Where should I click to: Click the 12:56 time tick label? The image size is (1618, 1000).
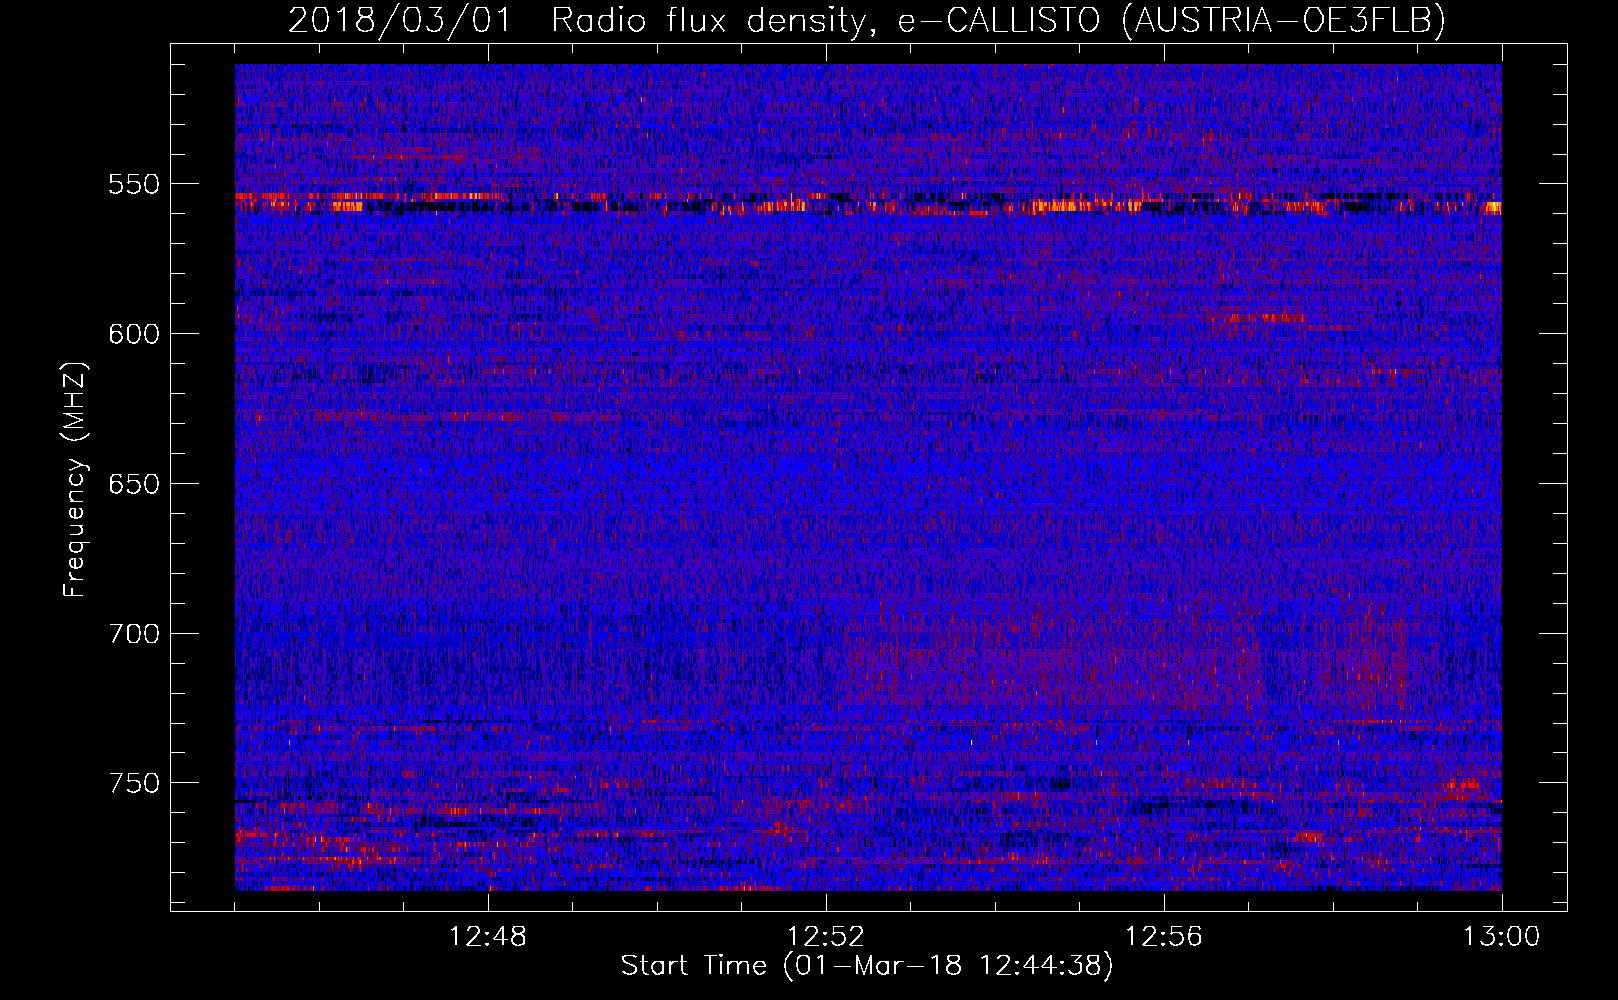1164,937
